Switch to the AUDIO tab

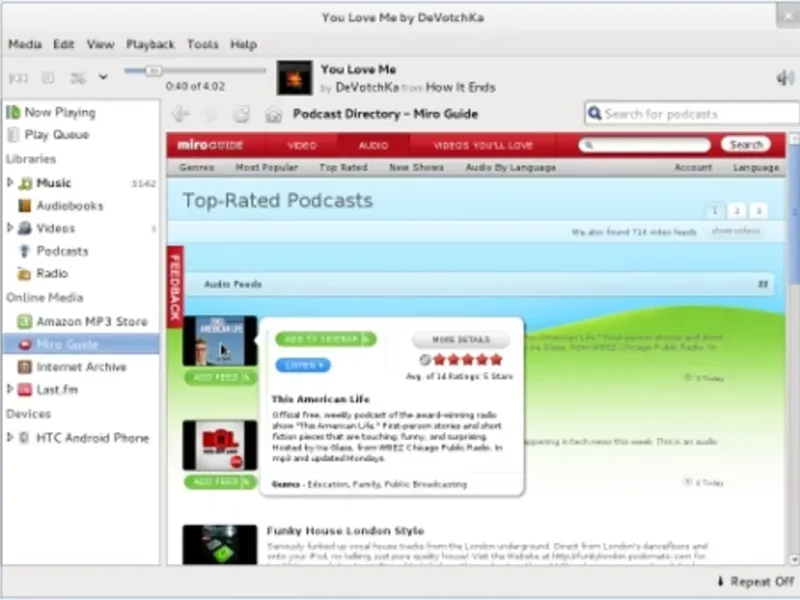(373, 145)
